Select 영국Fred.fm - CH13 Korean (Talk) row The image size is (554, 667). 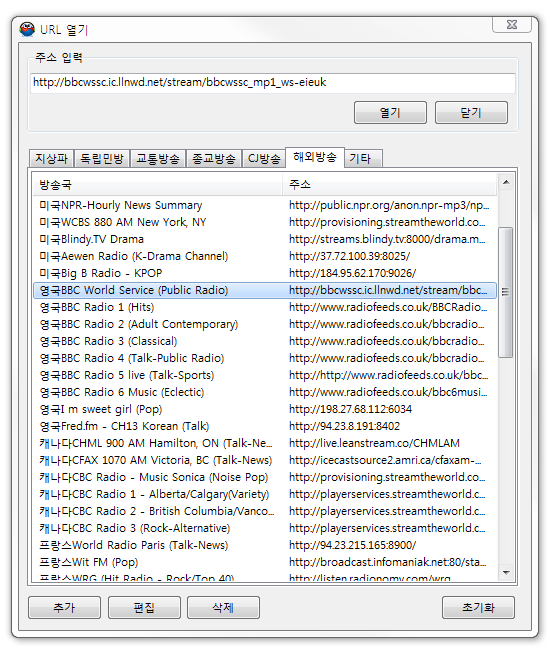[265, 427]
